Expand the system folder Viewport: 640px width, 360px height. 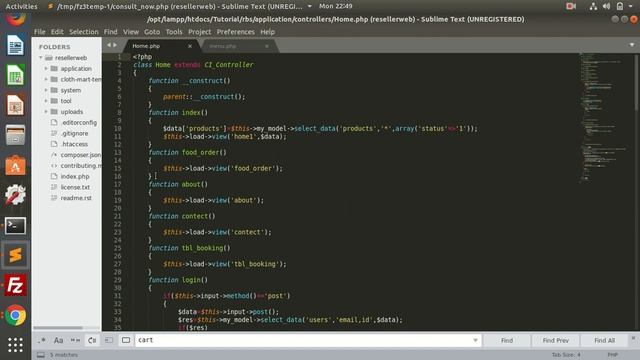pyautogui.click(x=46, y=90)
